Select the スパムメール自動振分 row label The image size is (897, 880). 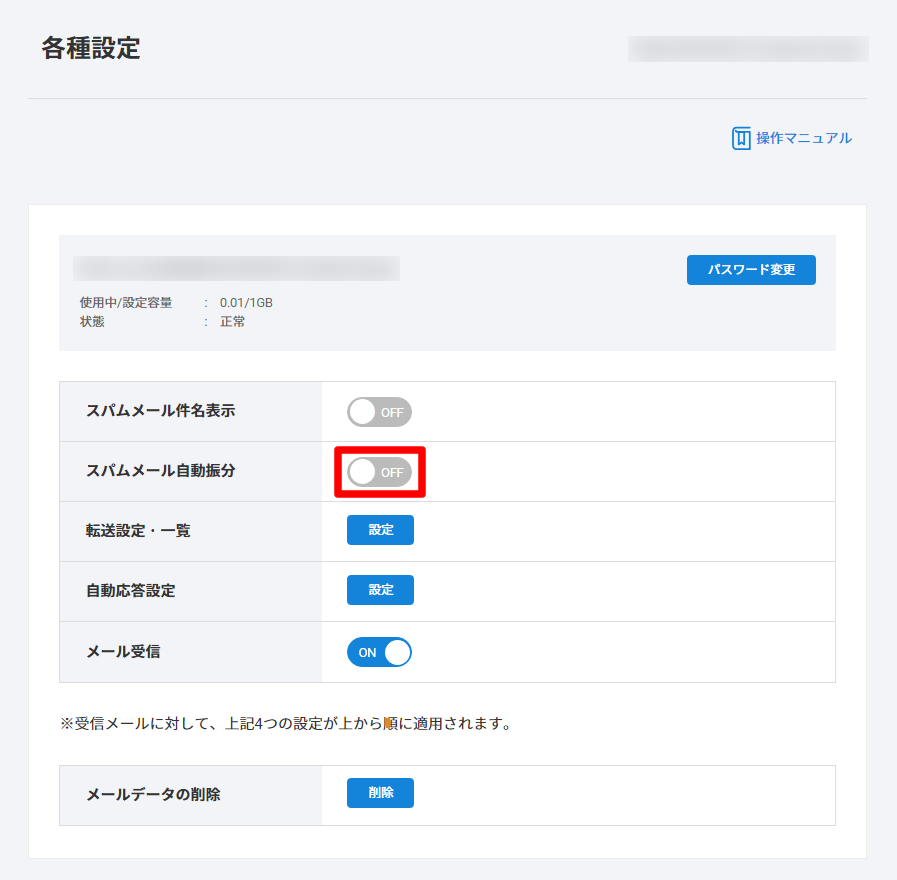[x=161, y=471]
